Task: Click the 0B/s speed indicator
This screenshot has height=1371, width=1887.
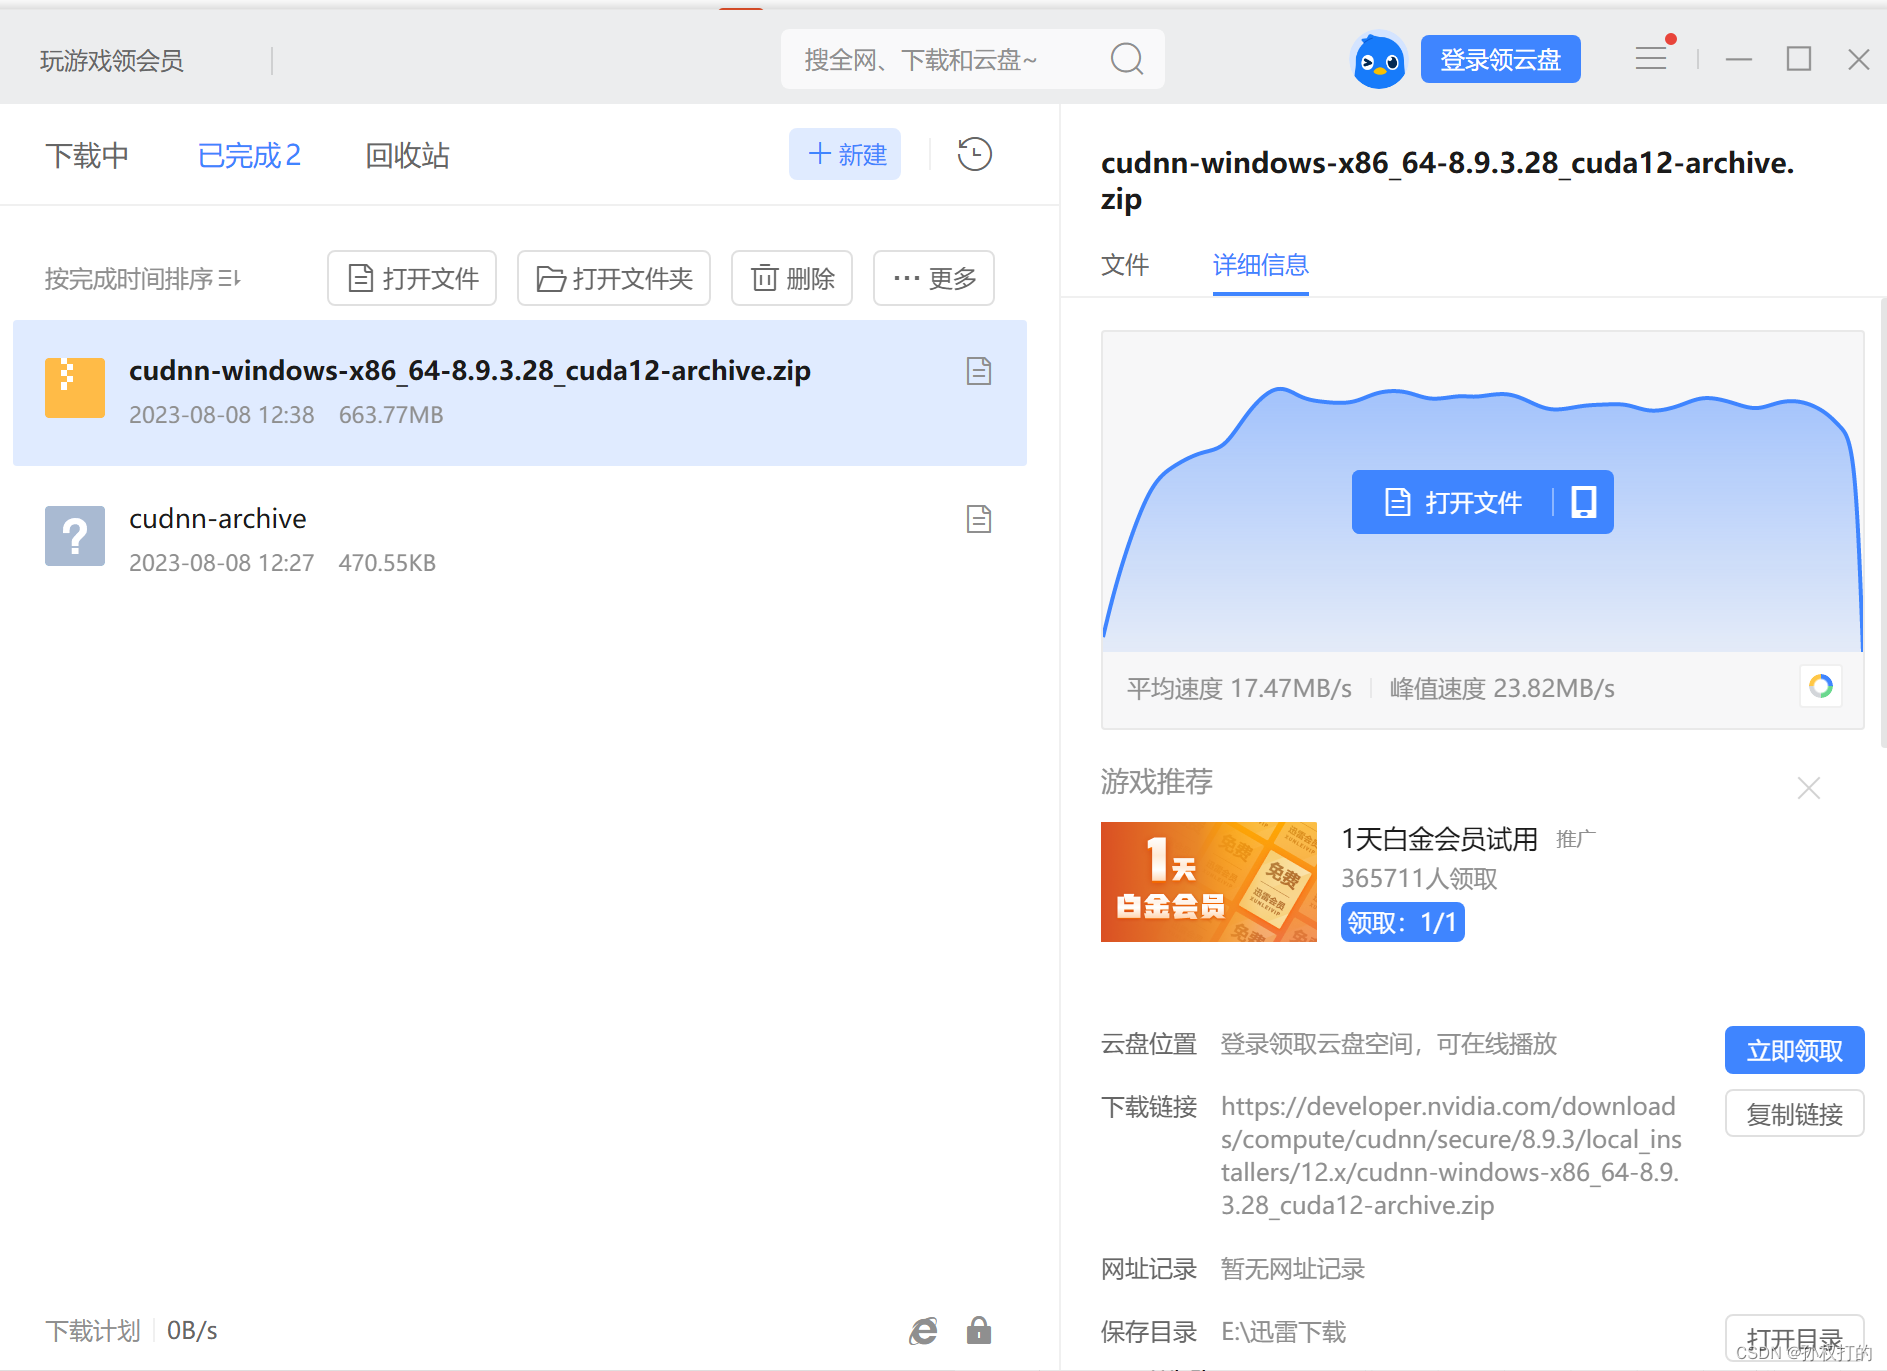Action: pos(192,1331)
